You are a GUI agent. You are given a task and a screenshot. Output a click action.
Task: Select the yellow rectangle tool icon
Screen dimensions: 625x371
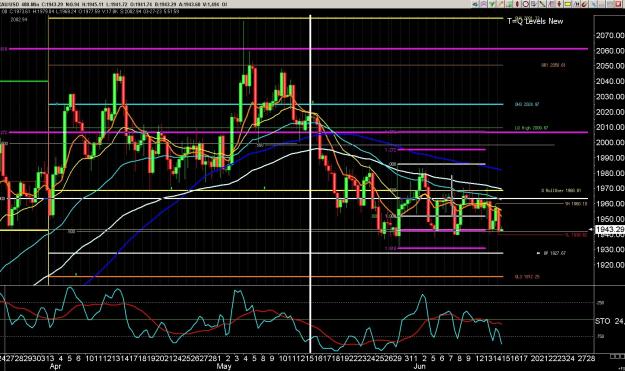[x=568, y=4]
